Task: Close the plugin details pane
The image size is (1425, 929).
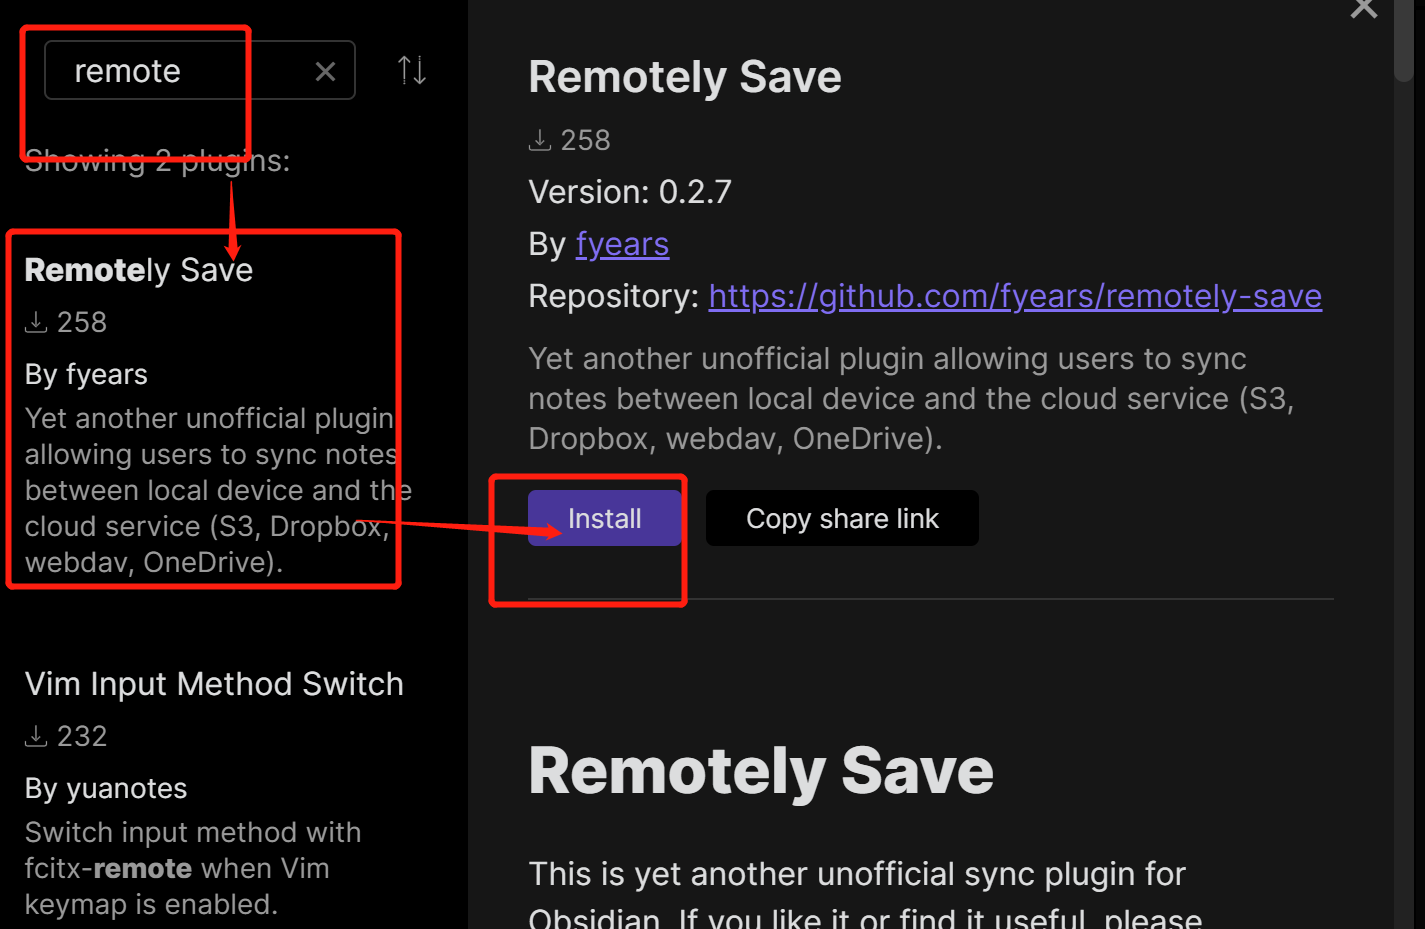Action: pyautogui.click(x=1363, y=9)
